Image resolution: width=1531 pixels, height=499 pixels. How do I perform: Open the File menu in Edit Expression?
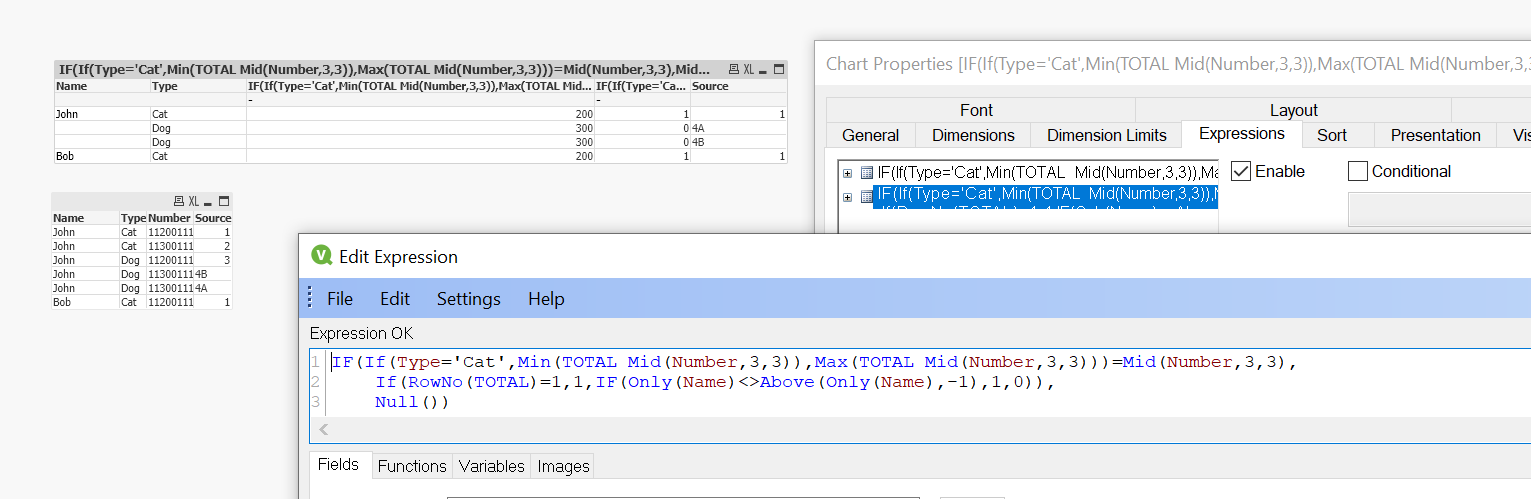coord(340,299)
